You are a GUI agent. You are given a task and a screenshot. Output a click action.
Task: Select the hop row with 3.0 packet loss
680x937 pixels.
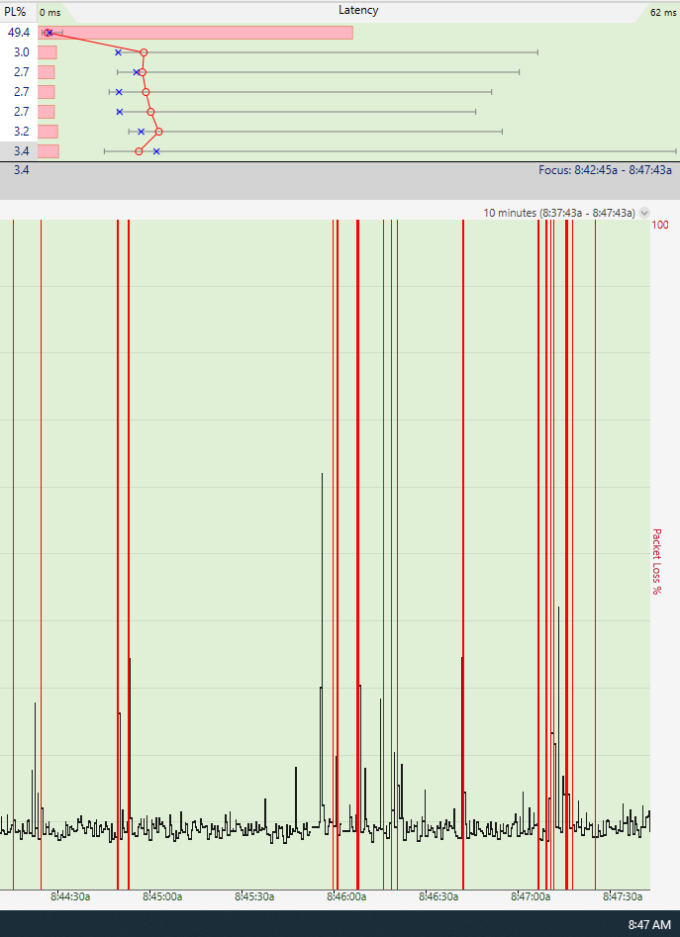click(20, 52)
